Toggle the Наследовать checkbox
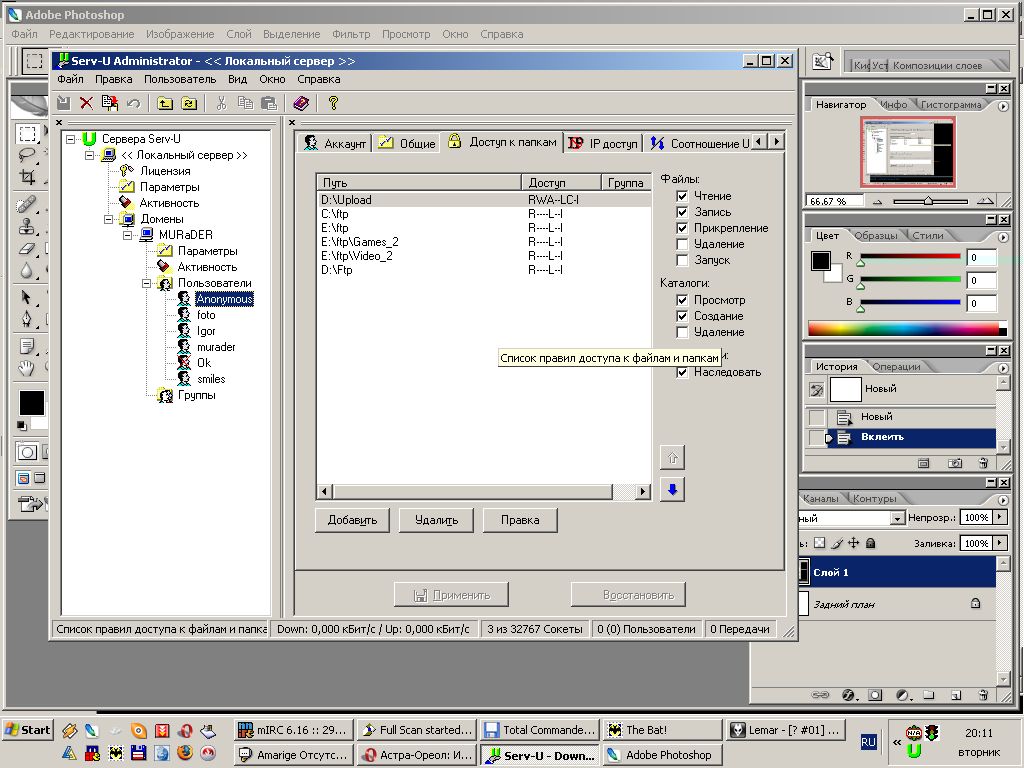 pyautogui.click(x=682, y=372)
